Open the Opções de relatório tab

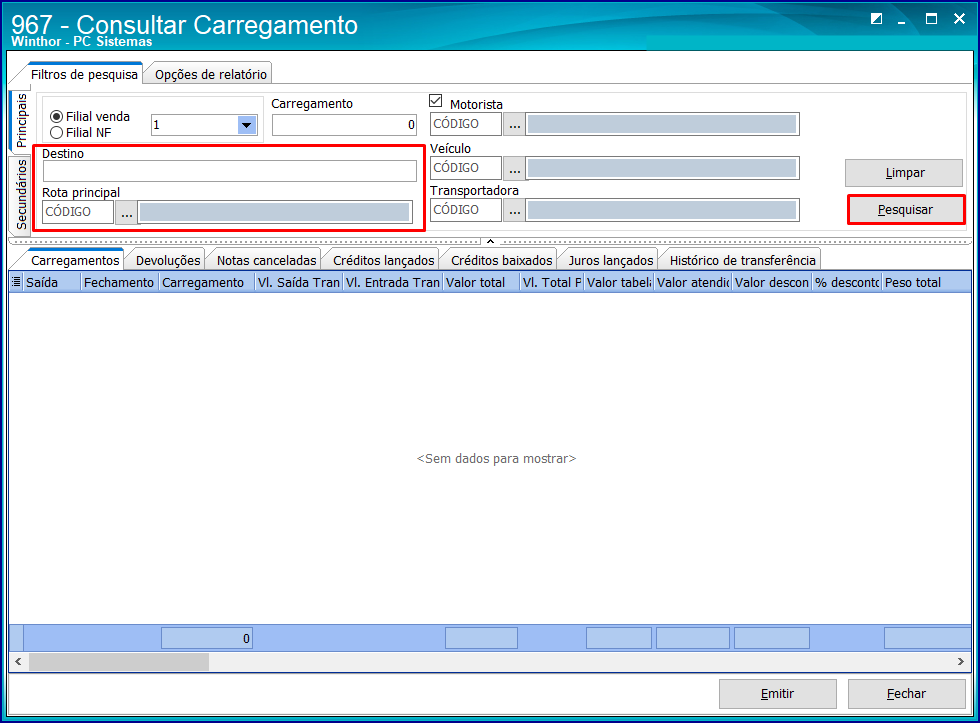pyautogui.click(x=211, y=74)
